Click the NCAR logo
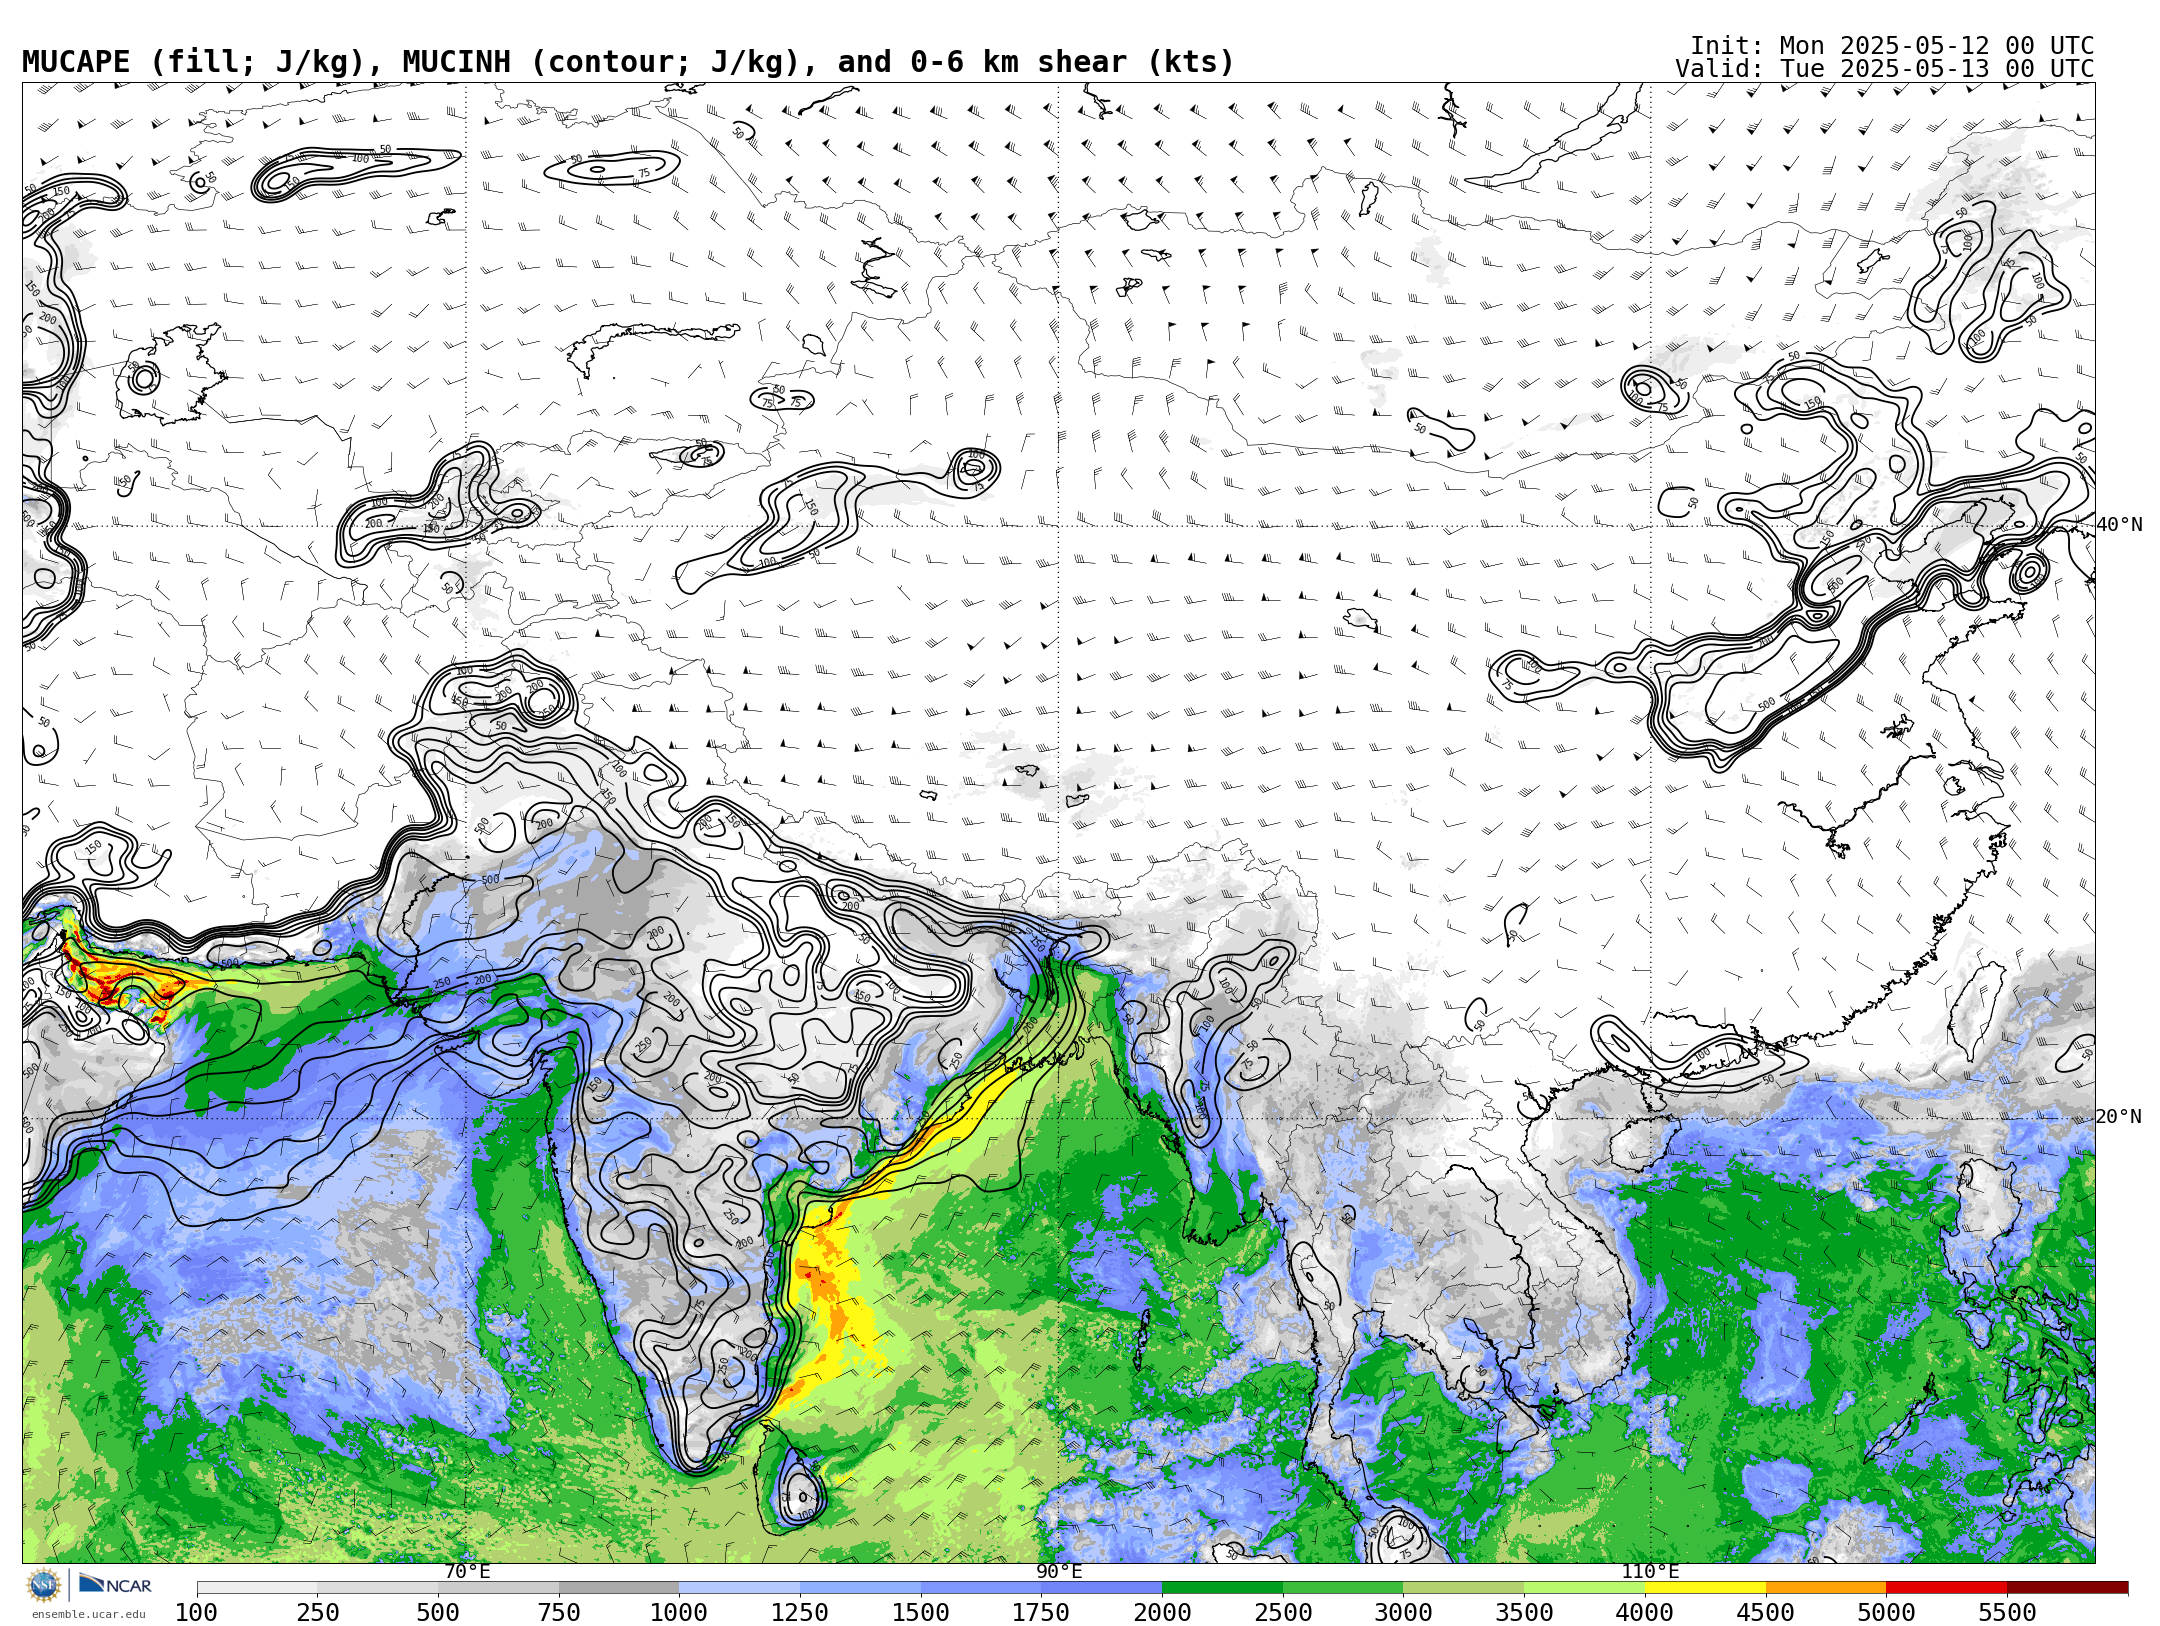 [115, 1584]
